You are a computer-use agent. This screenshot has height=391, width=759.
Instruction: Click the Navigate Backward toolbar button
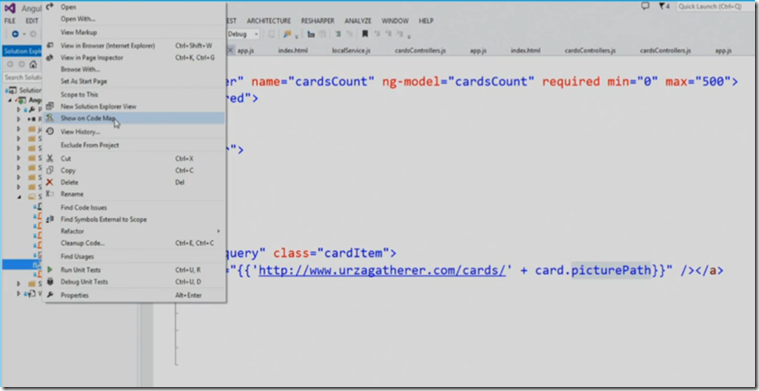tap(15, 34)
